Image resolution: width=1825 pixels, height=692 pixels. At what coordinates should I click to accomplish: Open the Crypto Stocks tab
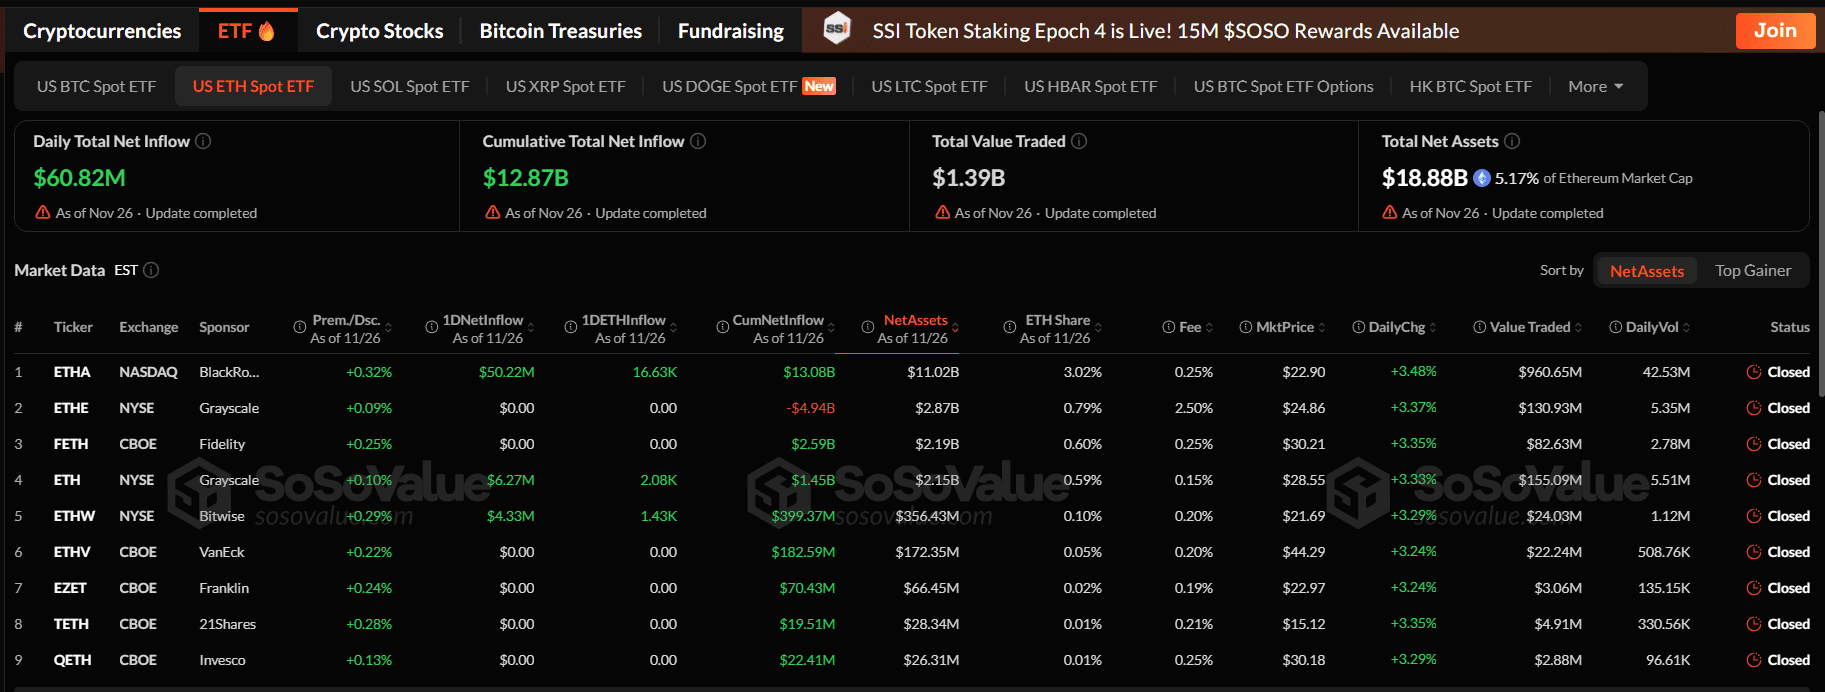(379, 31)
